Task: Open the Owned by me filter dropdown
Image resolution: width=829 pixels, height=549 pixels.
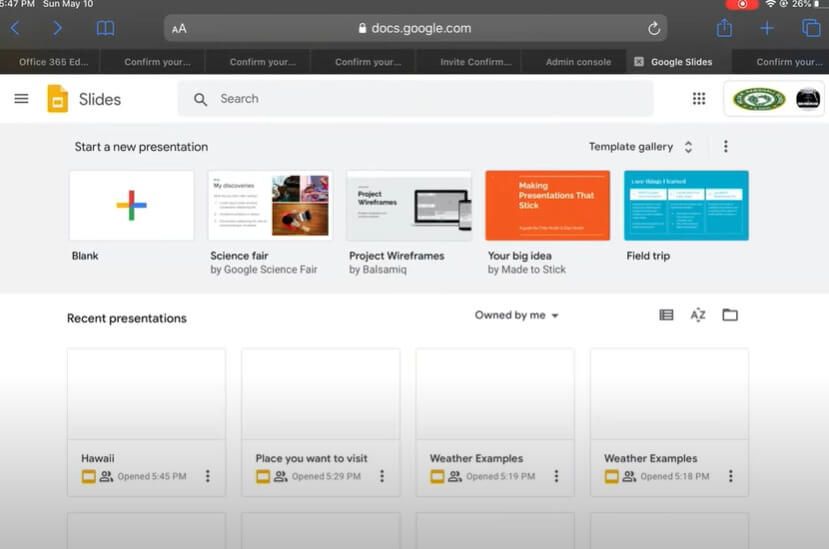Action: pos(517,315)
